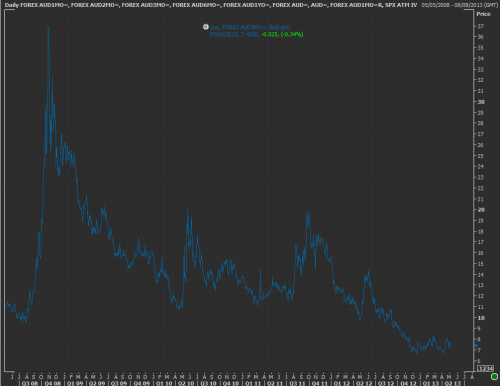
Task: Click the 'Q1 11' quarter label
Action: 253,383
